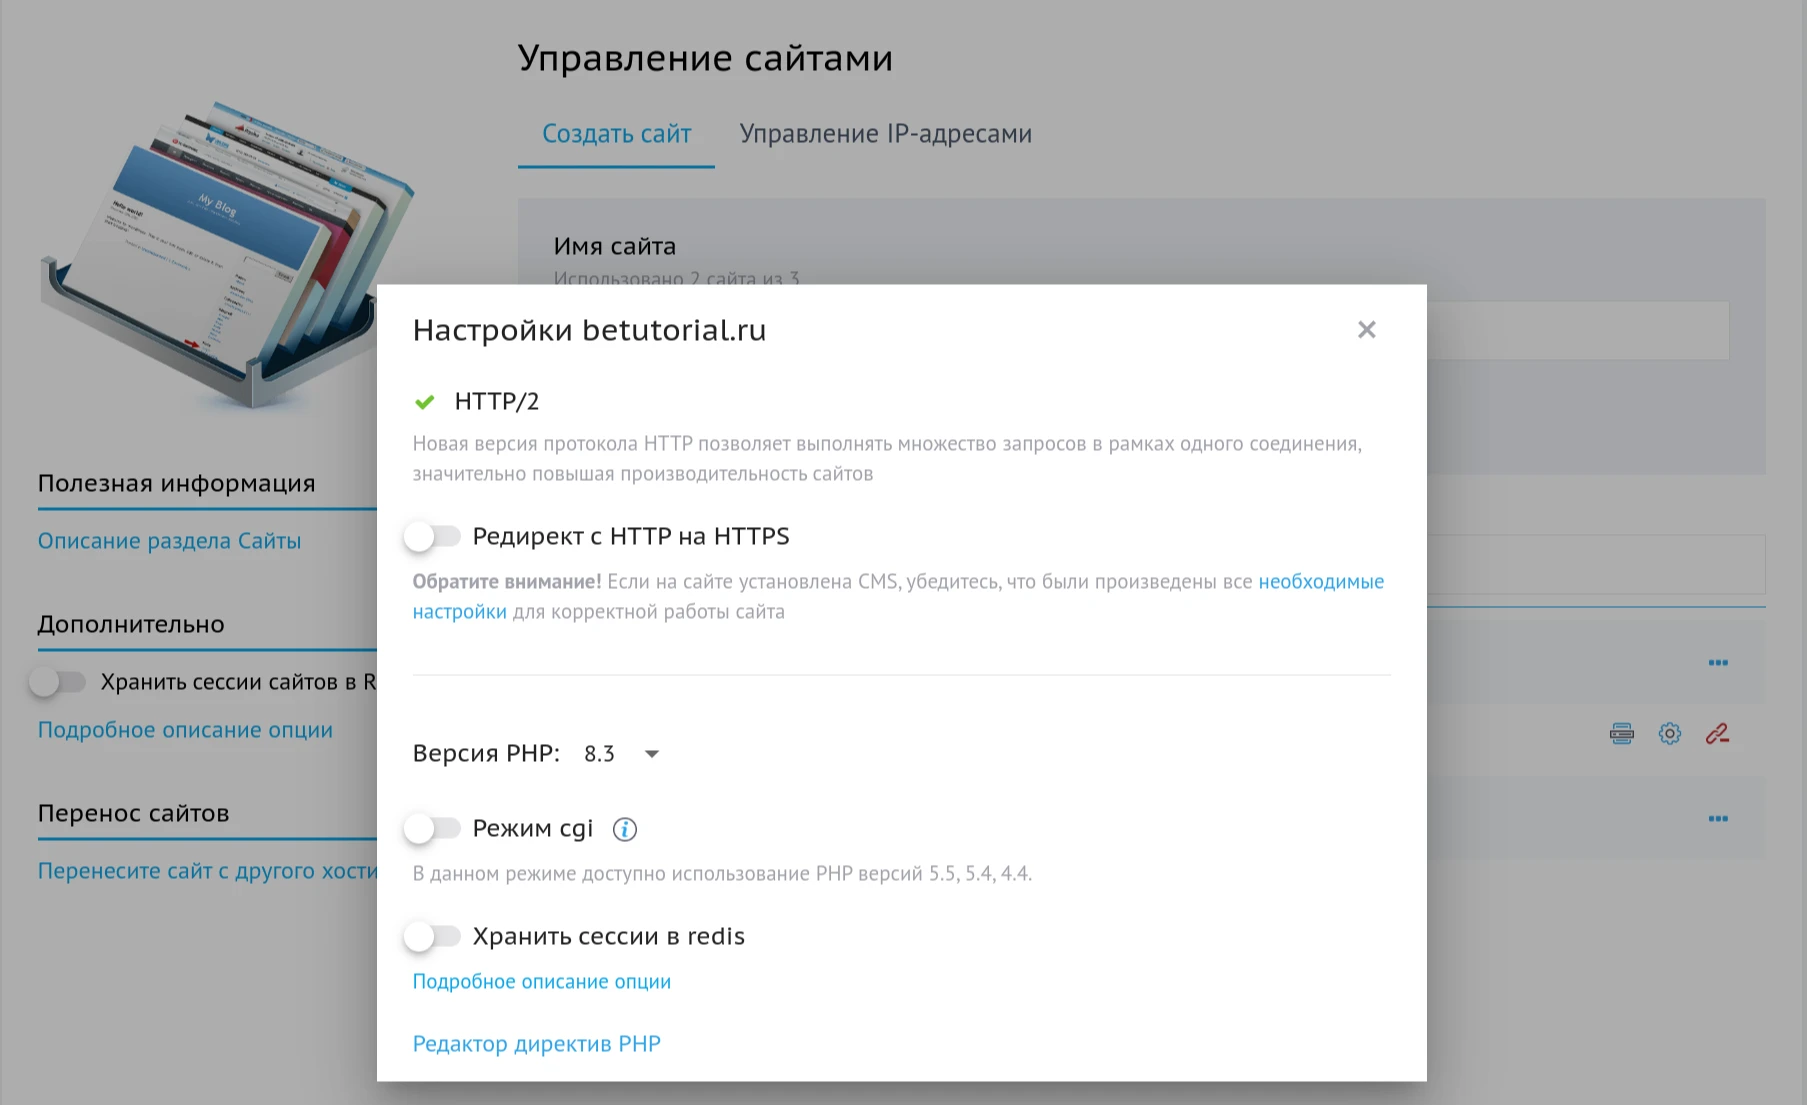Viewport: 1807px width, 1105px height.
Task: Click the red unlink icon in the site row
Action: [1717, 733]
